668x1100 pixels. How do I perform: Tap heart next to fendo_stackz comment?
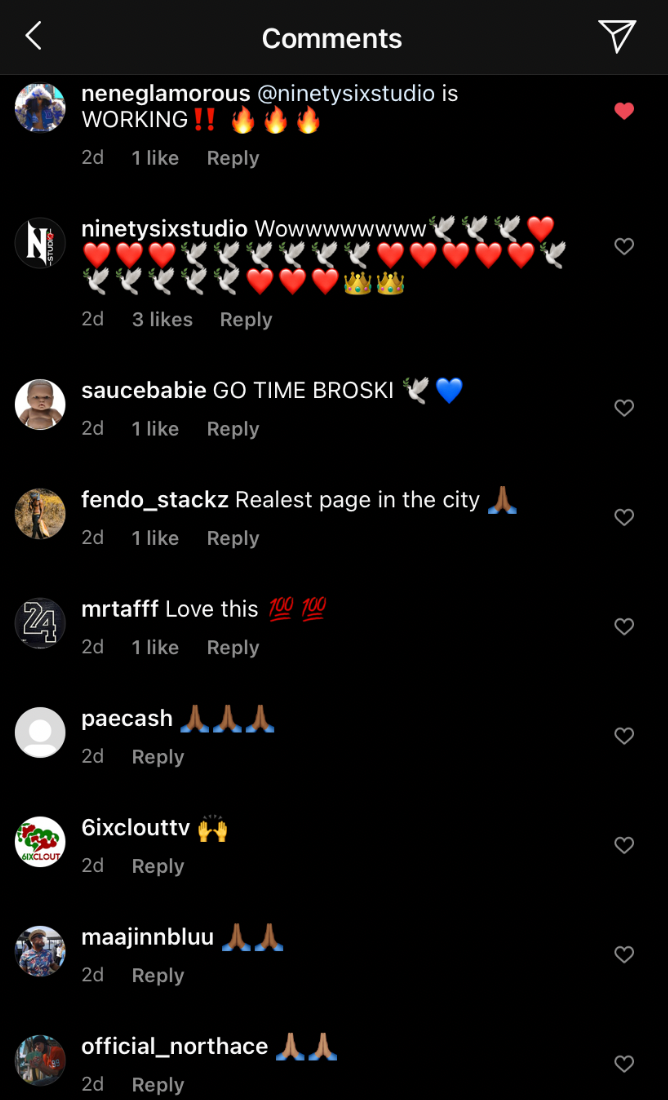(624, 517)
